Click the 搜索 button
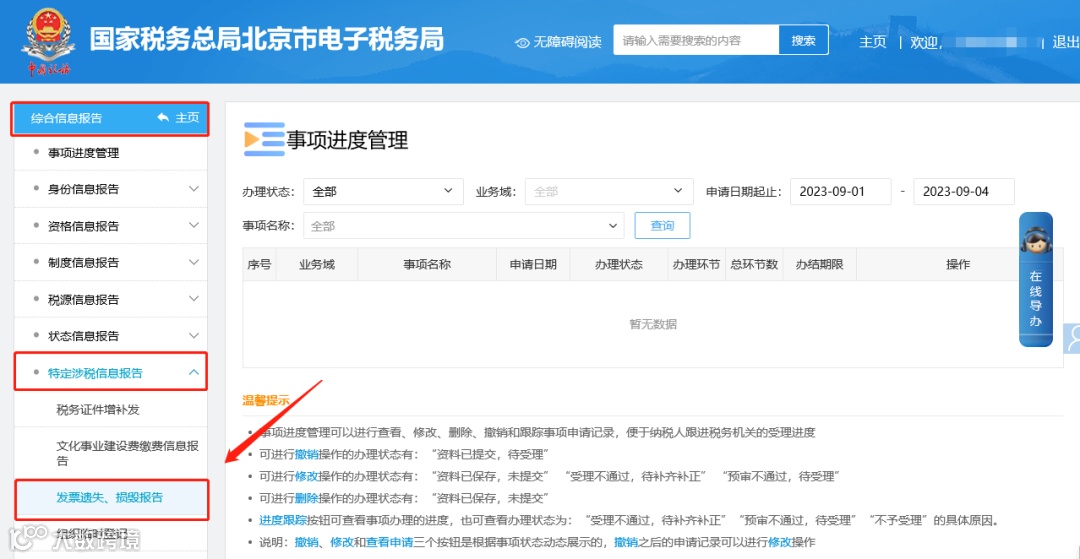 coord(803,41)
